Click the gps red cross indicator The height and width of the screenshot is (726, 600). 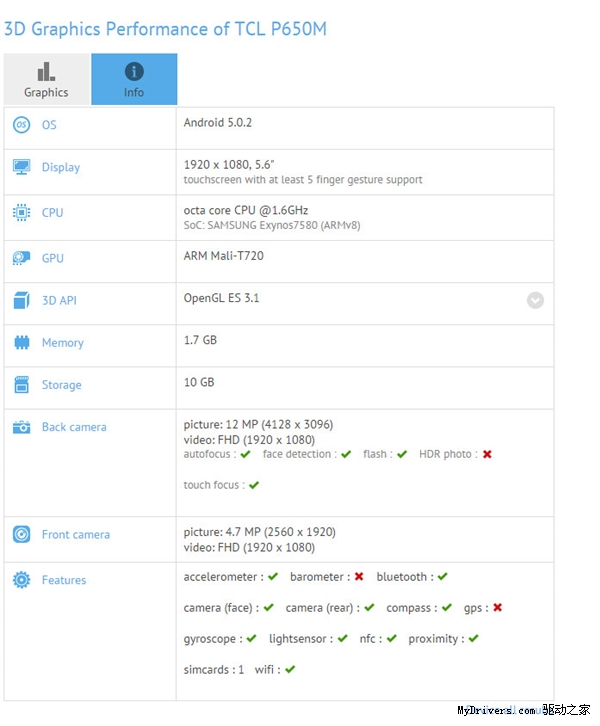(498, 607)
